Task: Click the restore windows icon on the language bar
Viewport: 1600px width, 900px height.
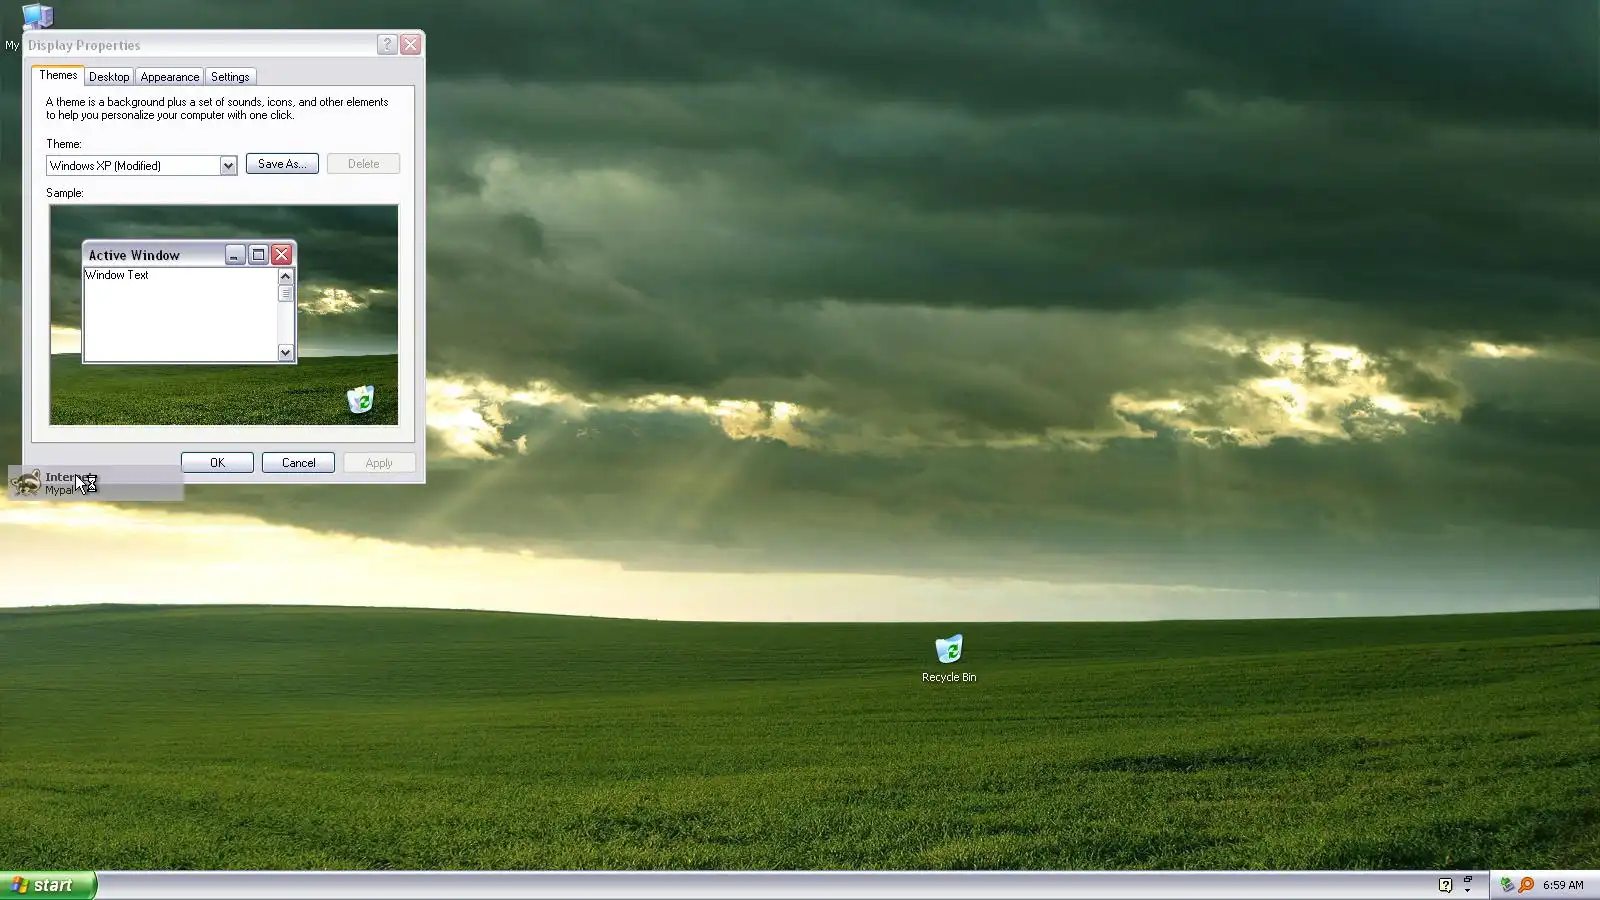Action: (1468, 879)
